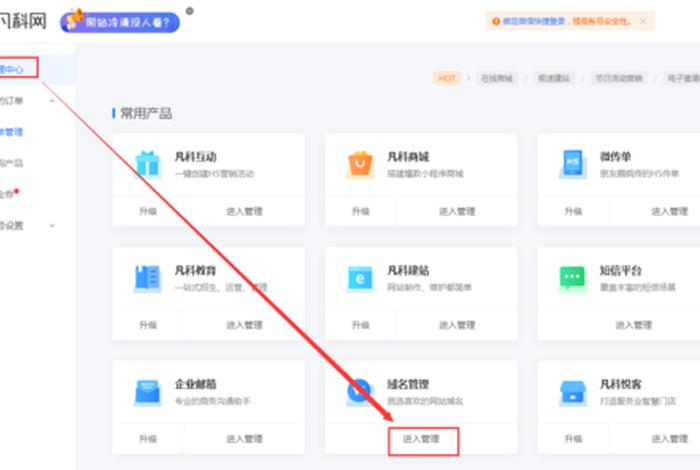The width and height of the screenshot is (700, 470).
Task: Click the 凡科教育 card title
Action: 196,270
